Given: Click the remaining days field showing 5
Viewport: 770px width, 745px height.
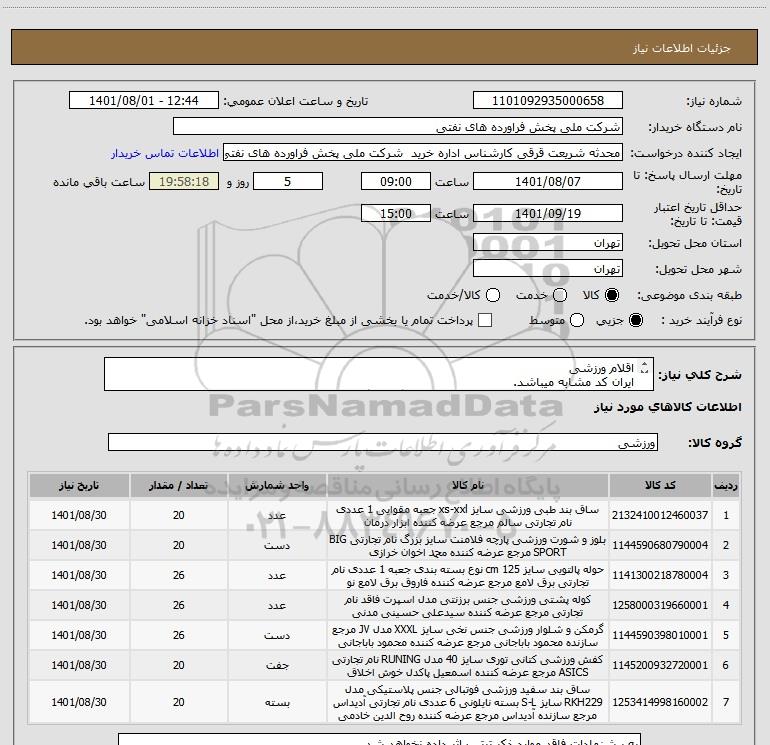Looking at the screenshot, I should (288, 181).
